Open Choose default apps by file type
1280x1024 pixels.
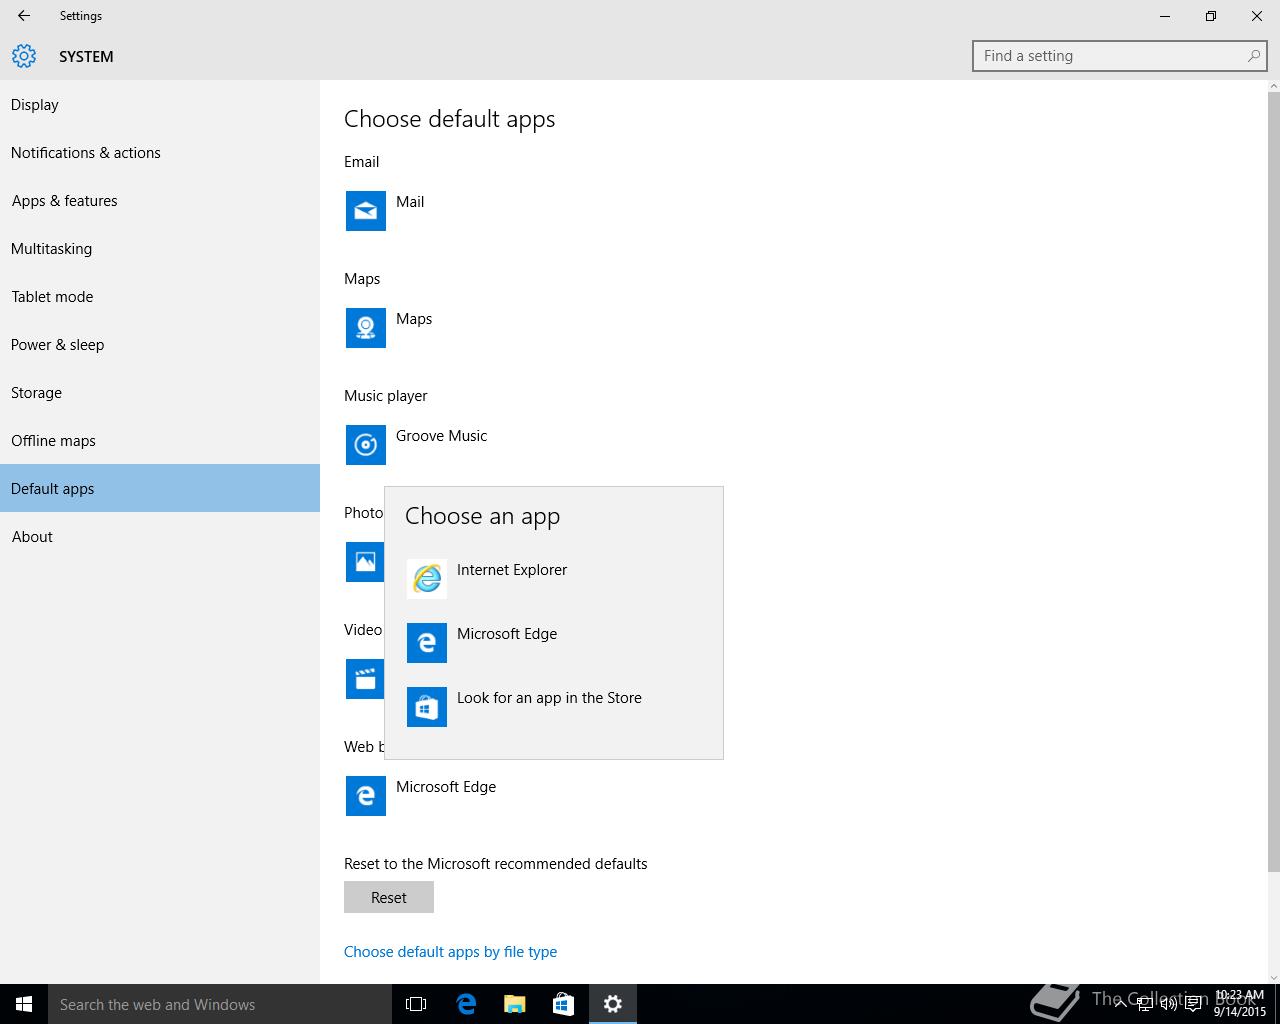[450, 952]
